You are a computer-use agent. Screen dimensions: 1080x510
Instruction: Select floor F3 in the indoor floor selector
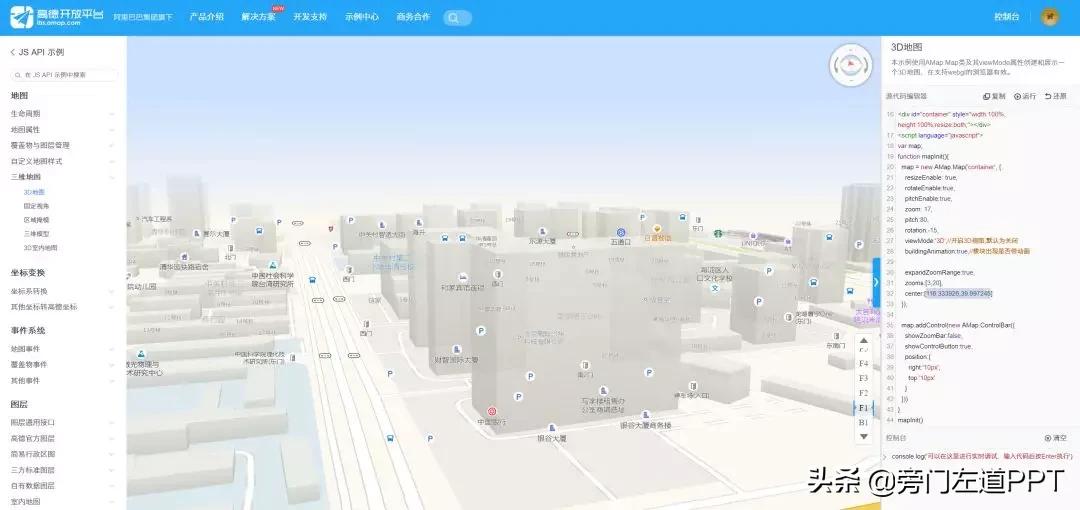(x=864, y=378)
